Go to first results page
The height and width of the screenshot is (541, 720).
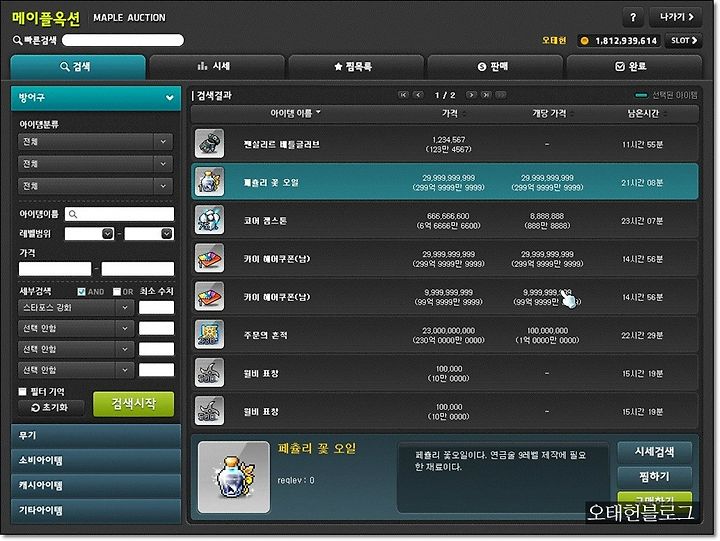click(403, 95)
